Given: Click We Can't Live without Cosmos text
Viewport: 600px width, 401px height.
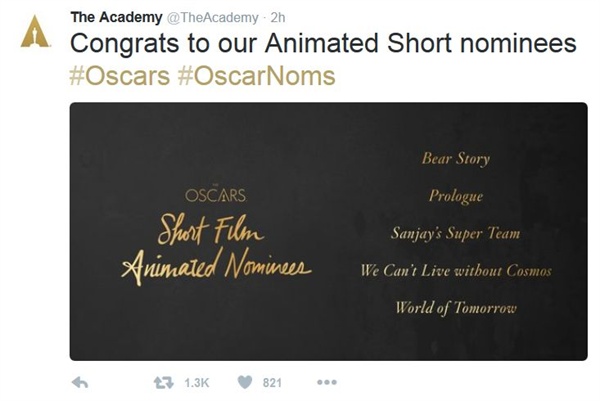Looking at the screenshot, I should click(456, 271).
